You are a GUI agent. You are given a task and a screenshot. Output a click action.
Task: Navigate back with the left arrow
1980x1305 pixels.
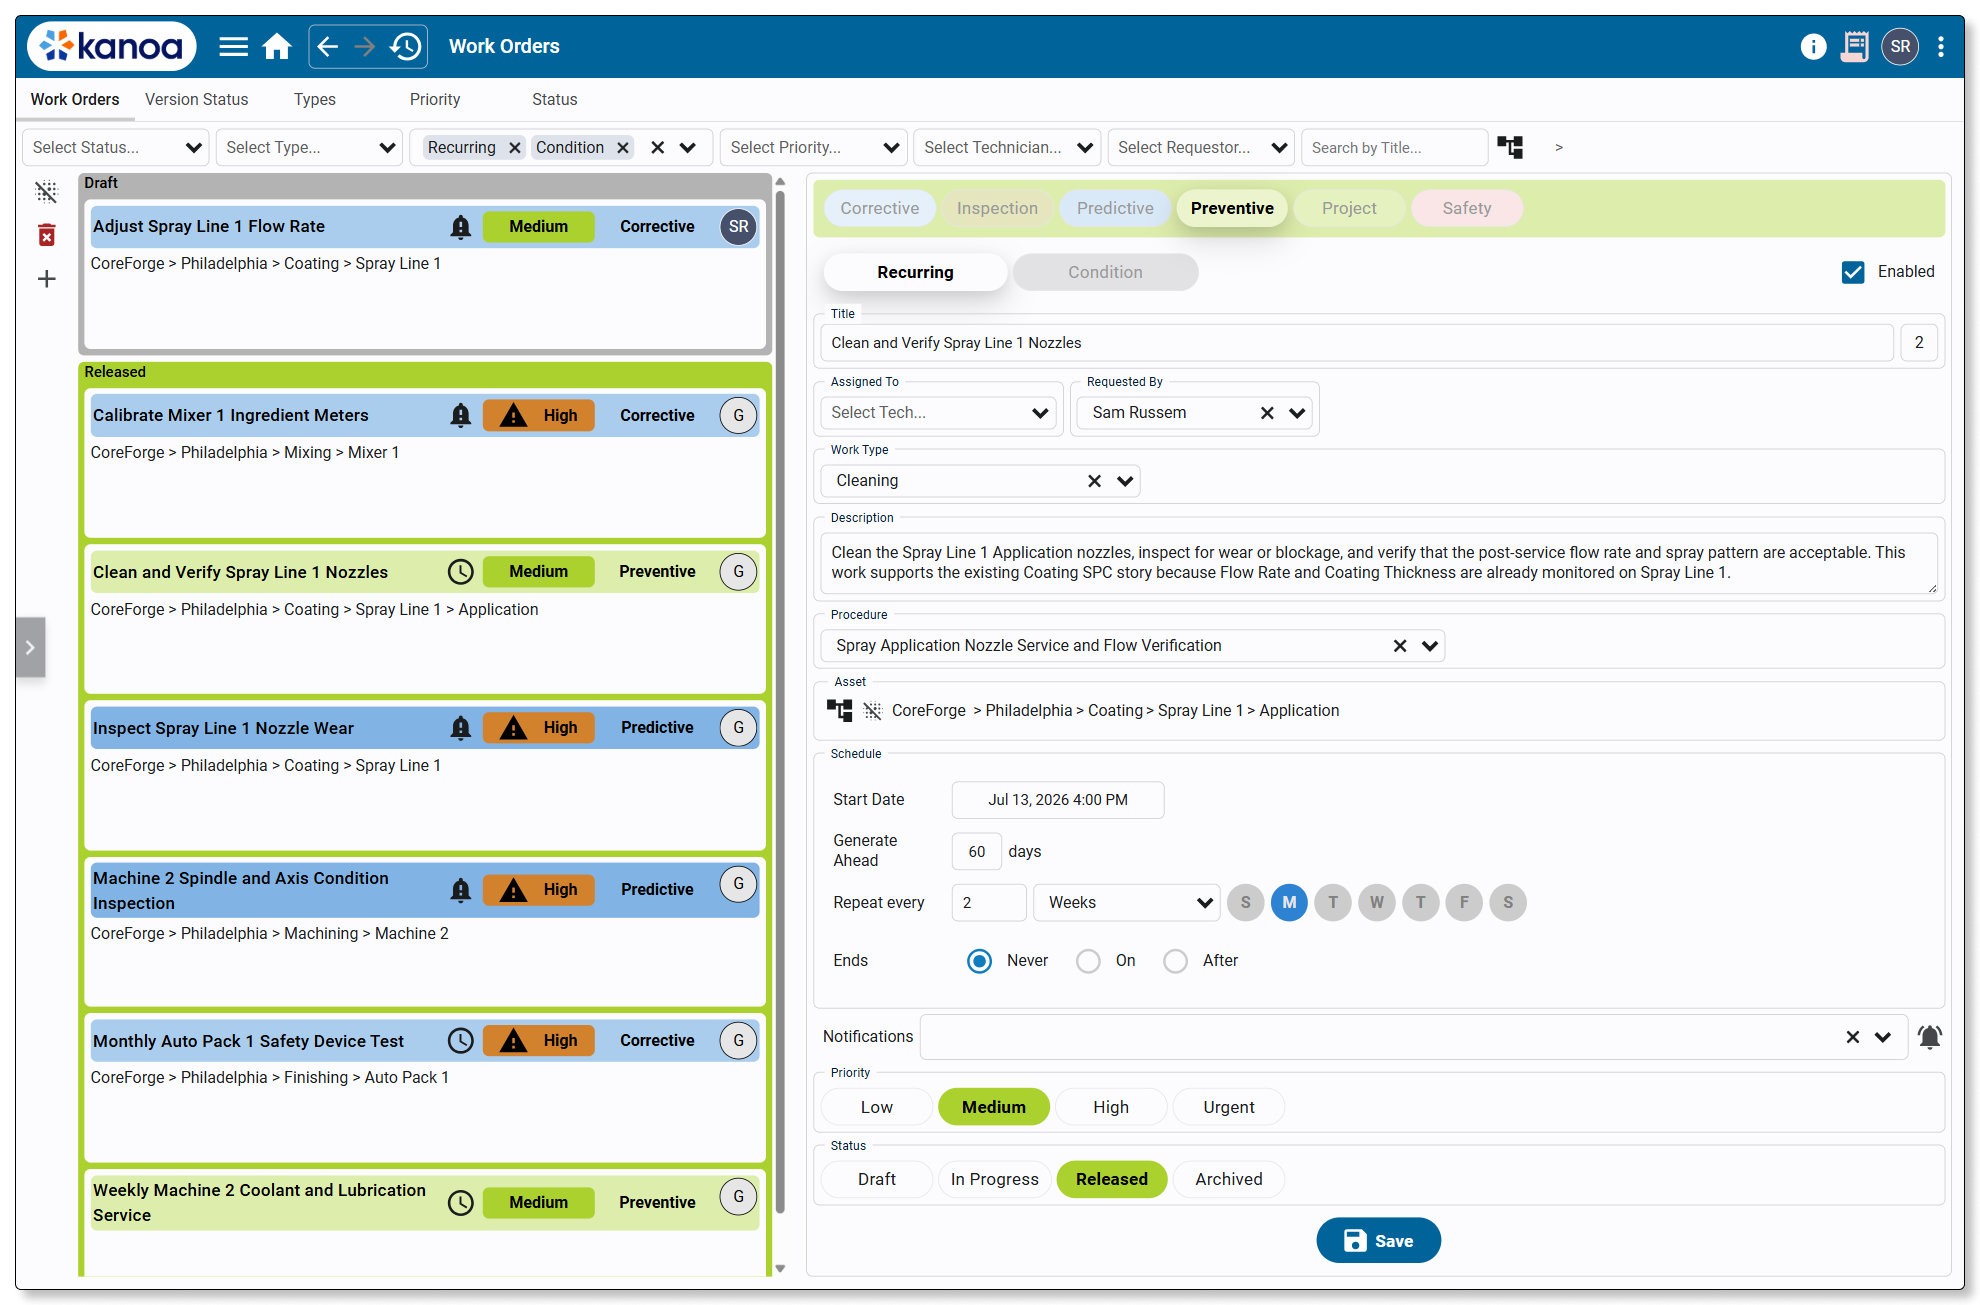click(328, 47)
